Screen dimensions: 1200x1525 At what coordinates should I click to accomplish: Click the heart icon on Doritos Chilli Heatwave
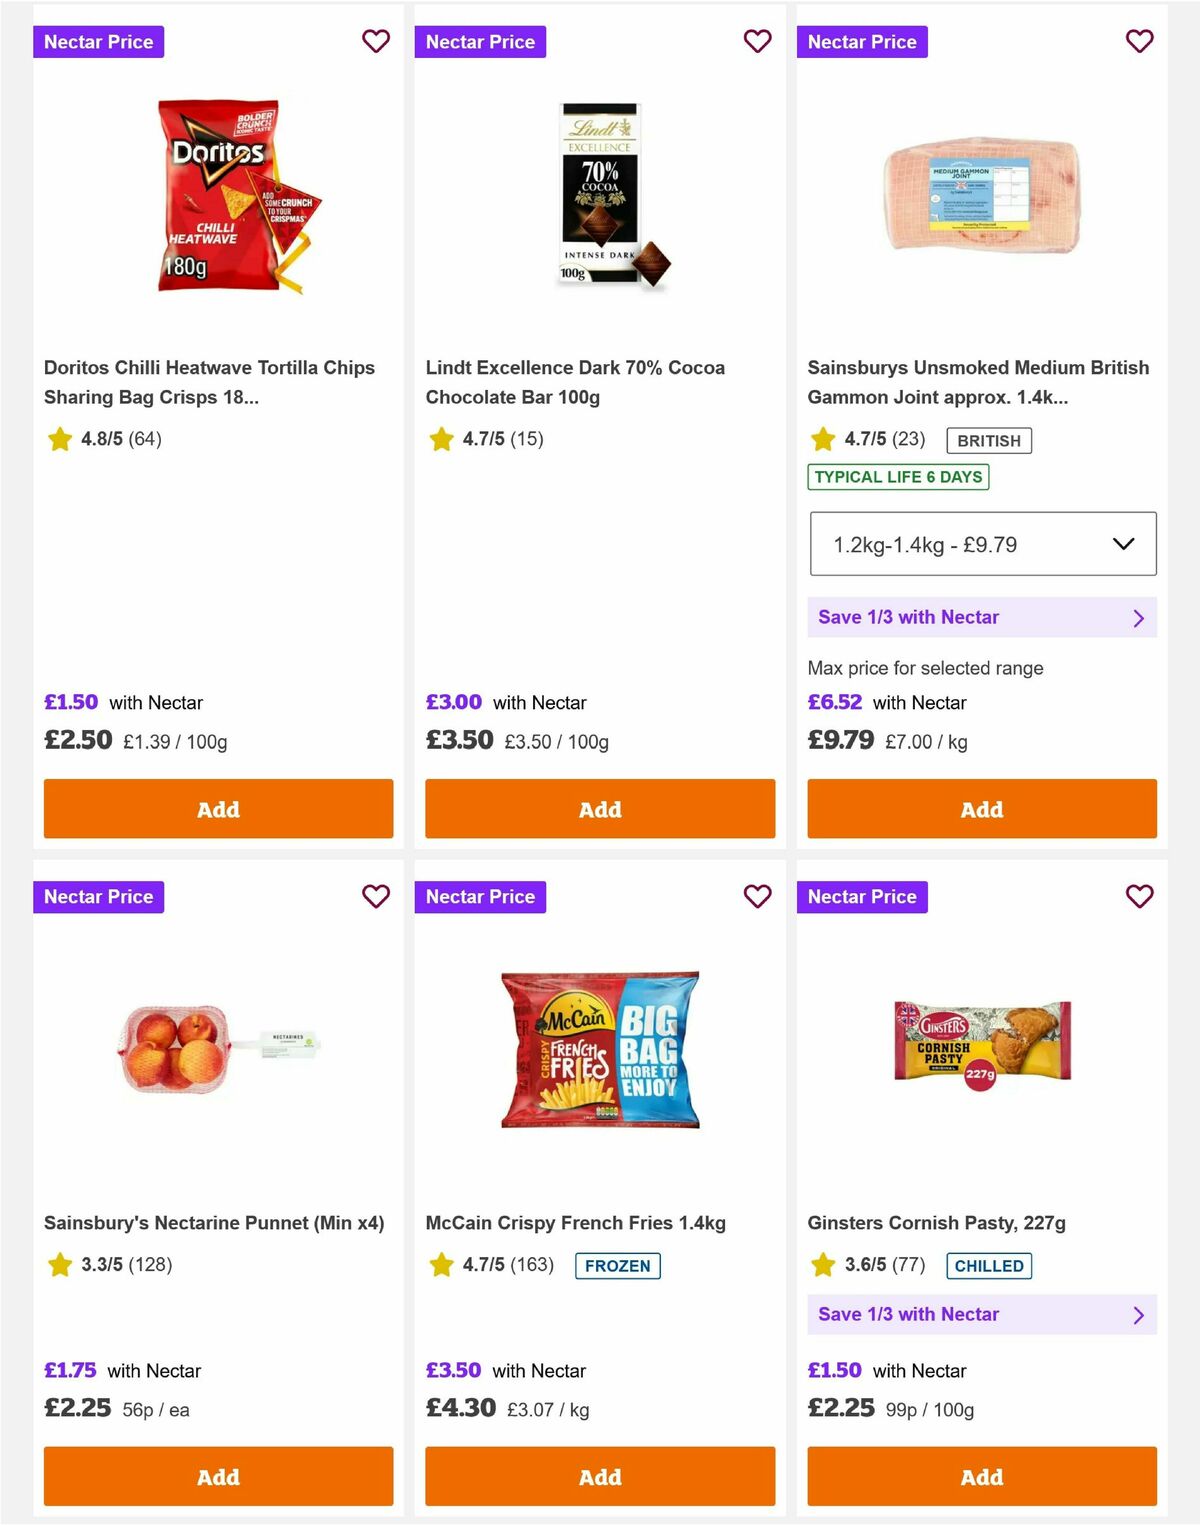(376, 42)
